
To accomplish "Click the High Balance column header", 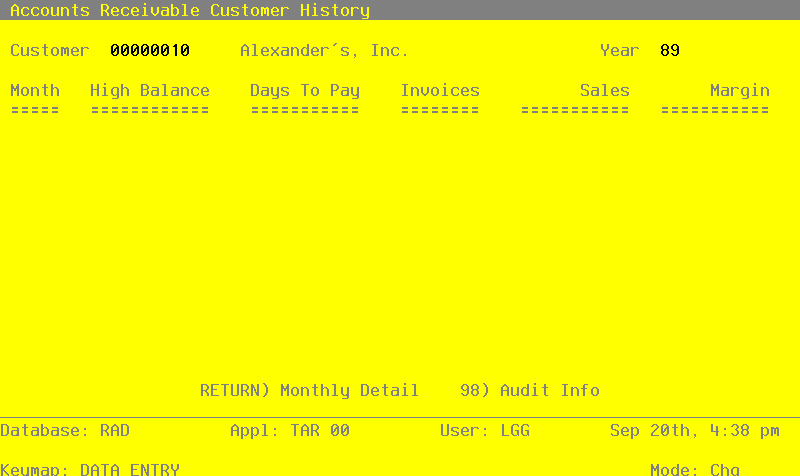I will click(x=150, y=90).
